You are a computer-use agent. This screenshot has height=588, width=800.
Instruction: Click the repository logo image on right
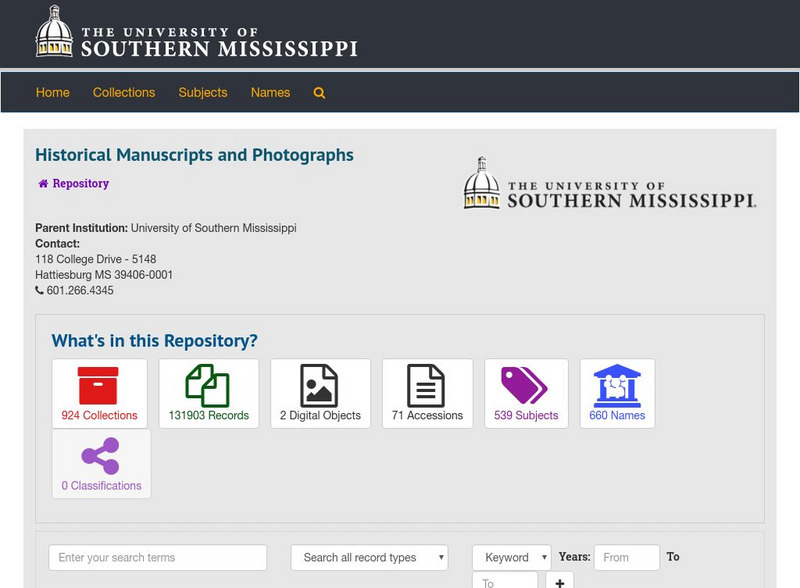click(610, 184)
